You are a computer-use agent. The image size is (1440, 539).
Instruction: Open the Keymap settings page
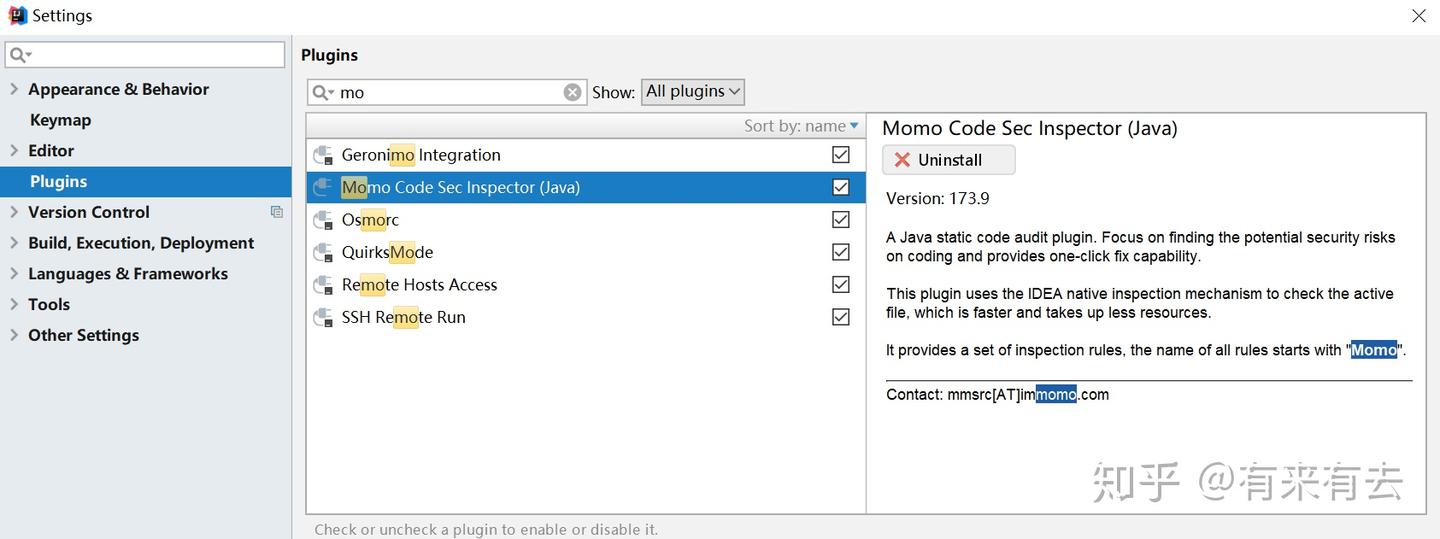(60, 120)
